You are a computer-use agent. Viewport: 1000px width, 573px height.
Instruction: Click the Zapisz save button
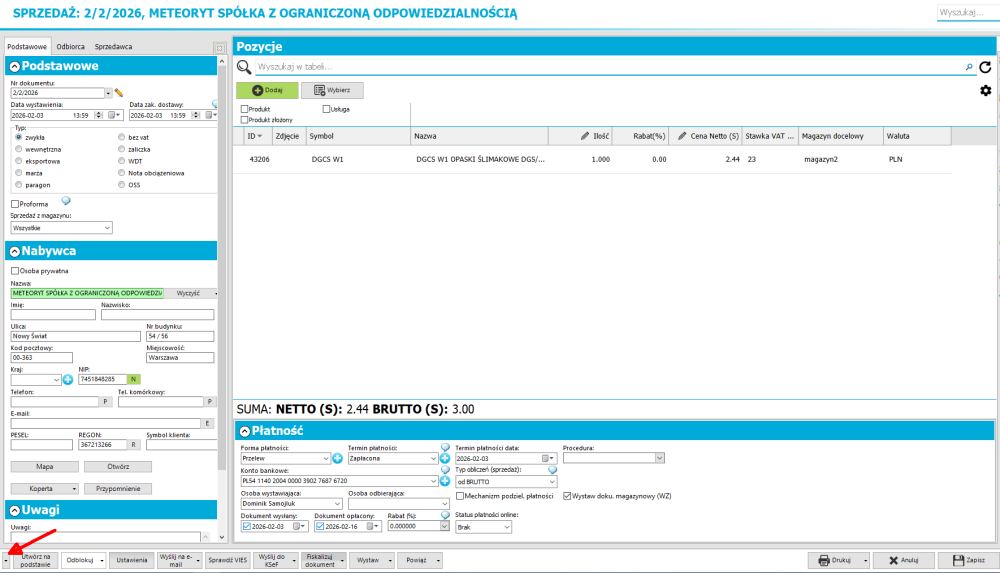coord(961,561)
